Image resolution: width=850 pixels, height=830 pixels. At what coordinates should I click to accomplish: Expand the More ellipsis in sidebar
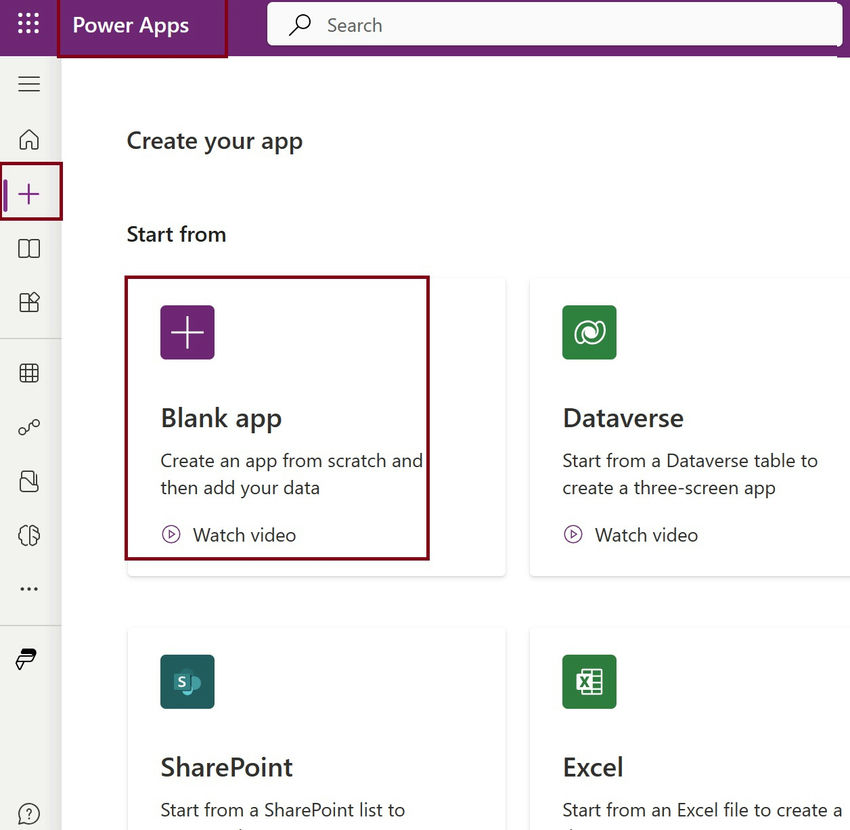coord(29,589)
